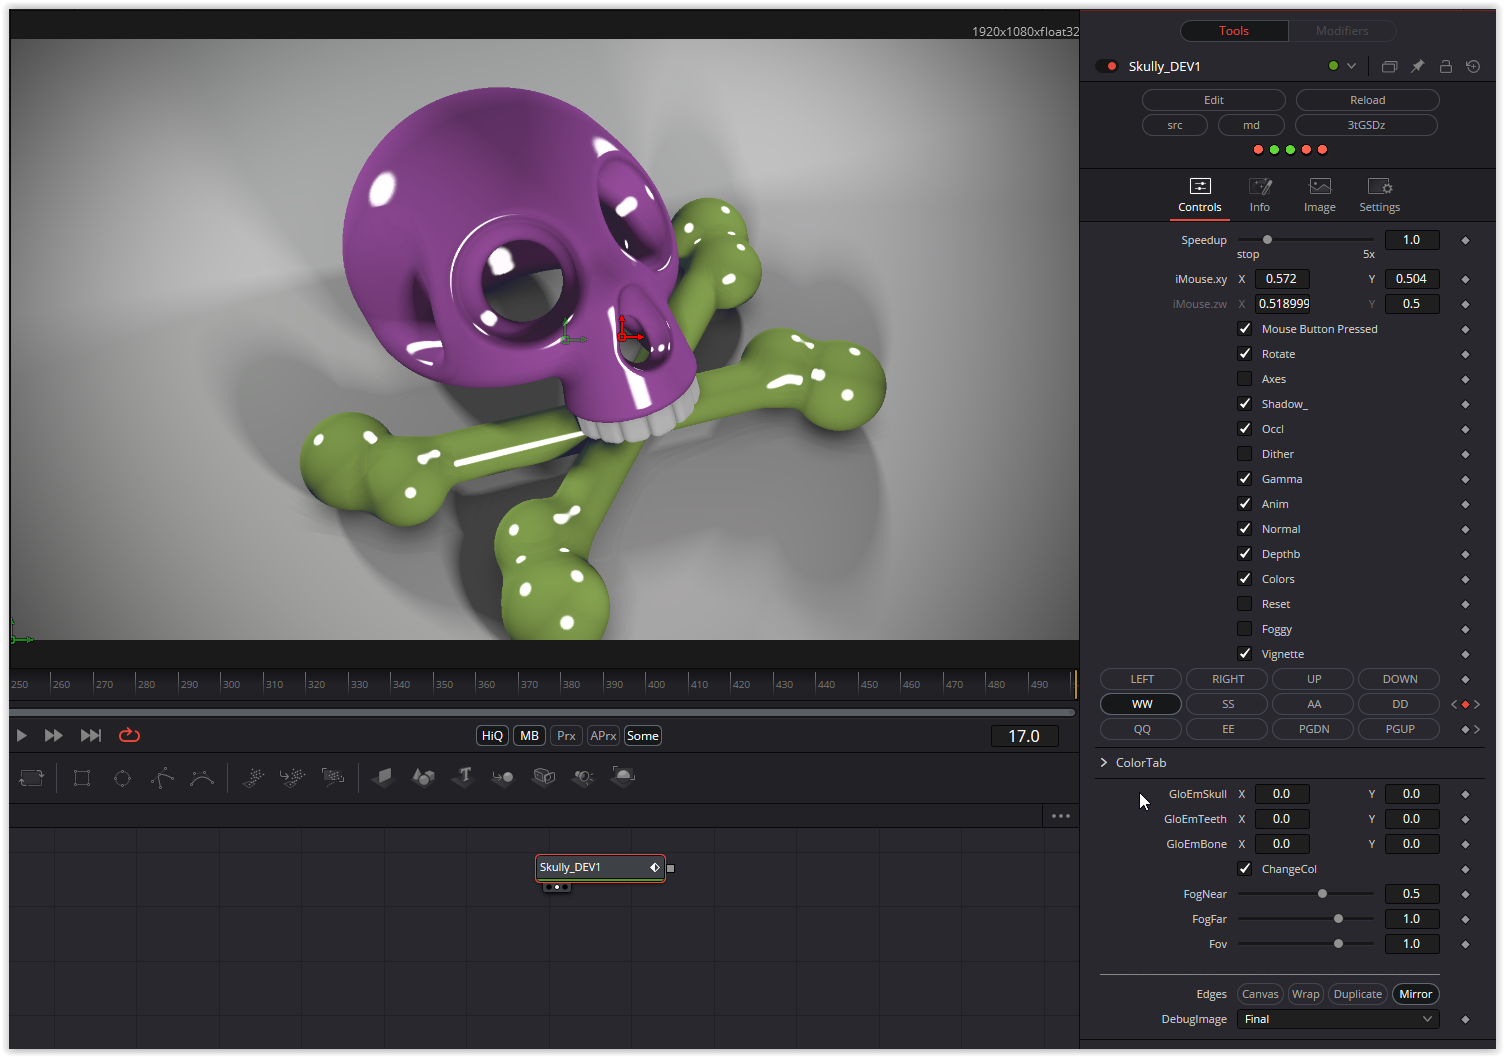Disable the Shadow_ checkbox
1504x1057 pixels.
(1244, 404)
